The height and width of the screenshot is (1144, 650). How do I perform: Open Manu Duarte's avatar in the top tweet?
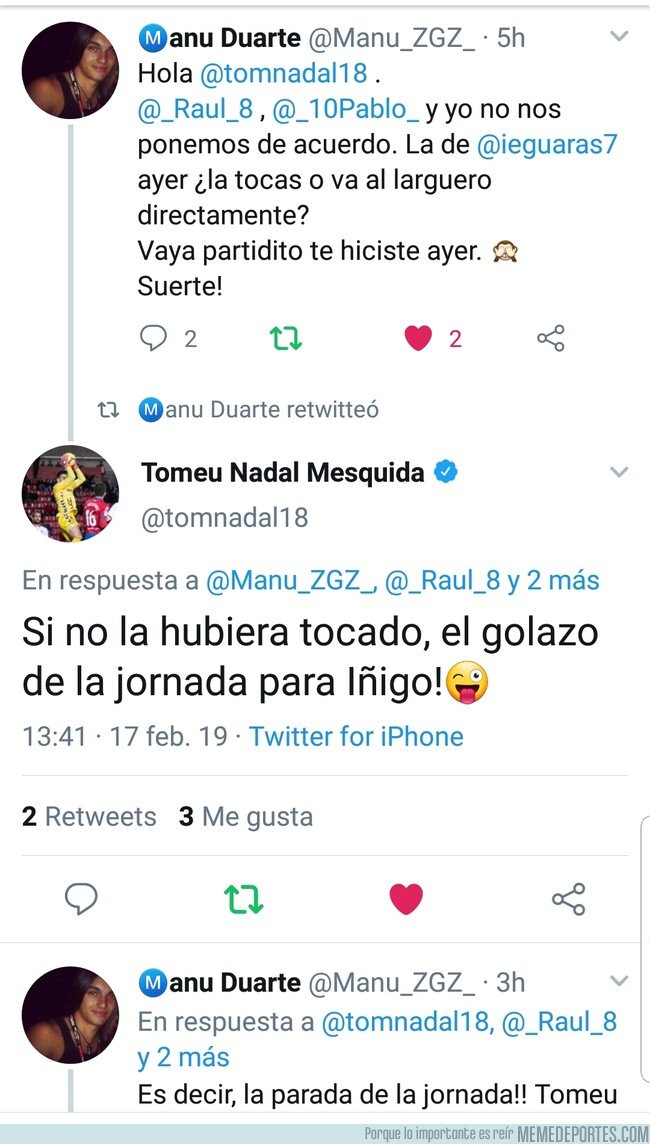(x=70, y=70)
